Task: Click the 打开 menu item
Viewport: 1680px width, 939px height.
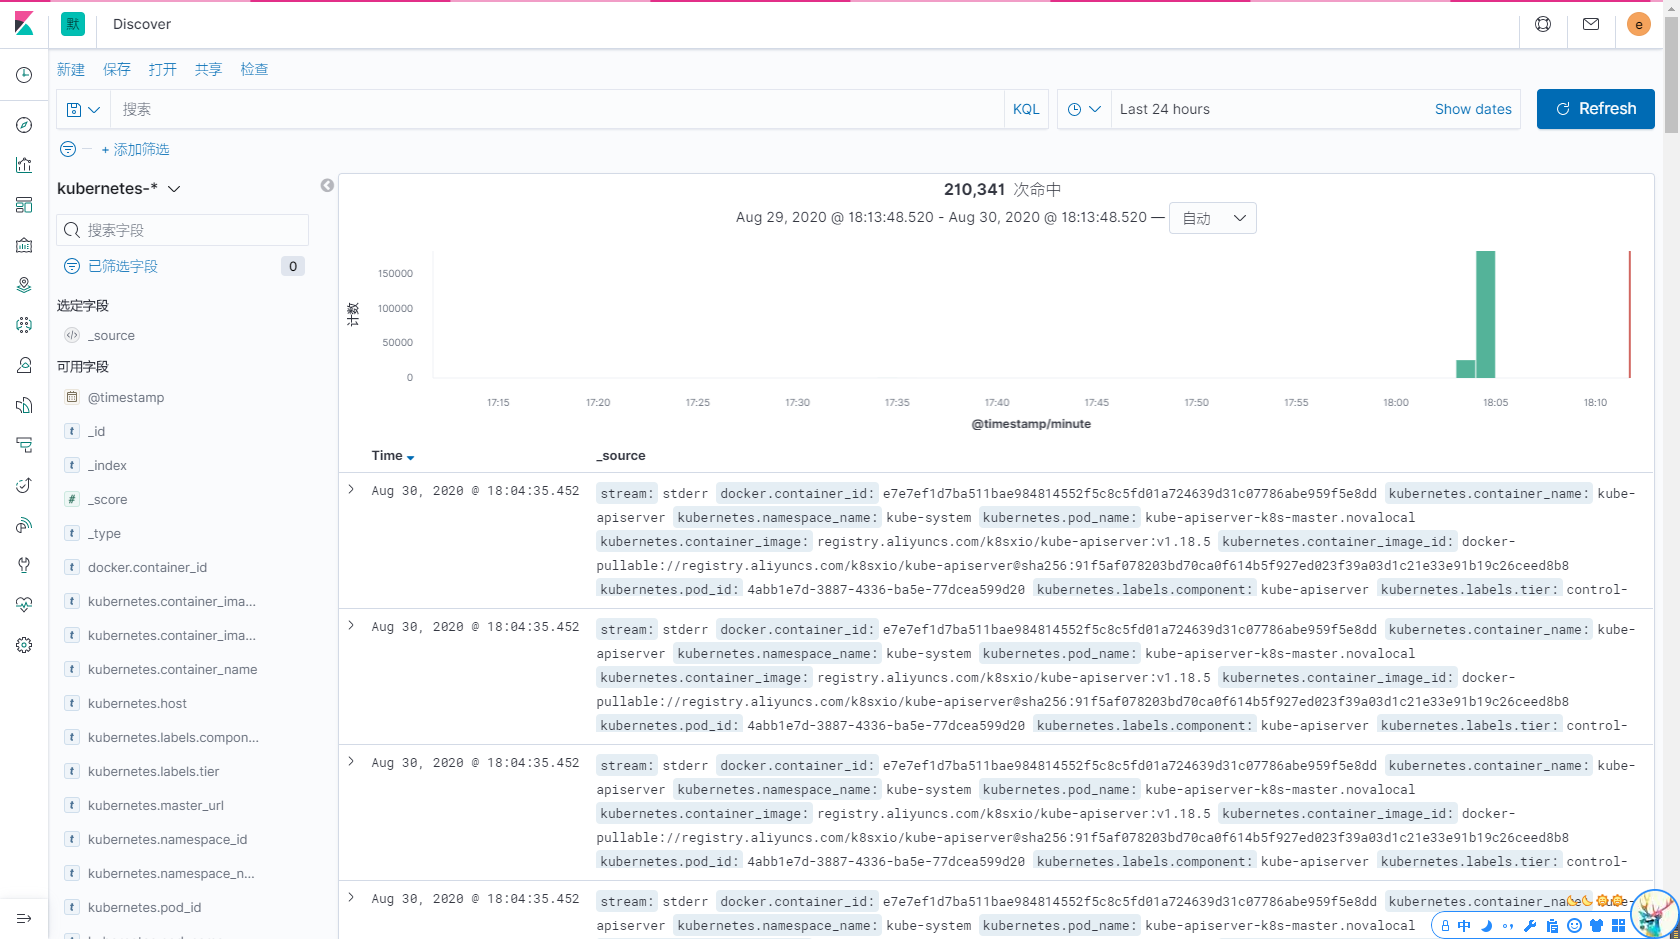Action: [x=163, y=69]
